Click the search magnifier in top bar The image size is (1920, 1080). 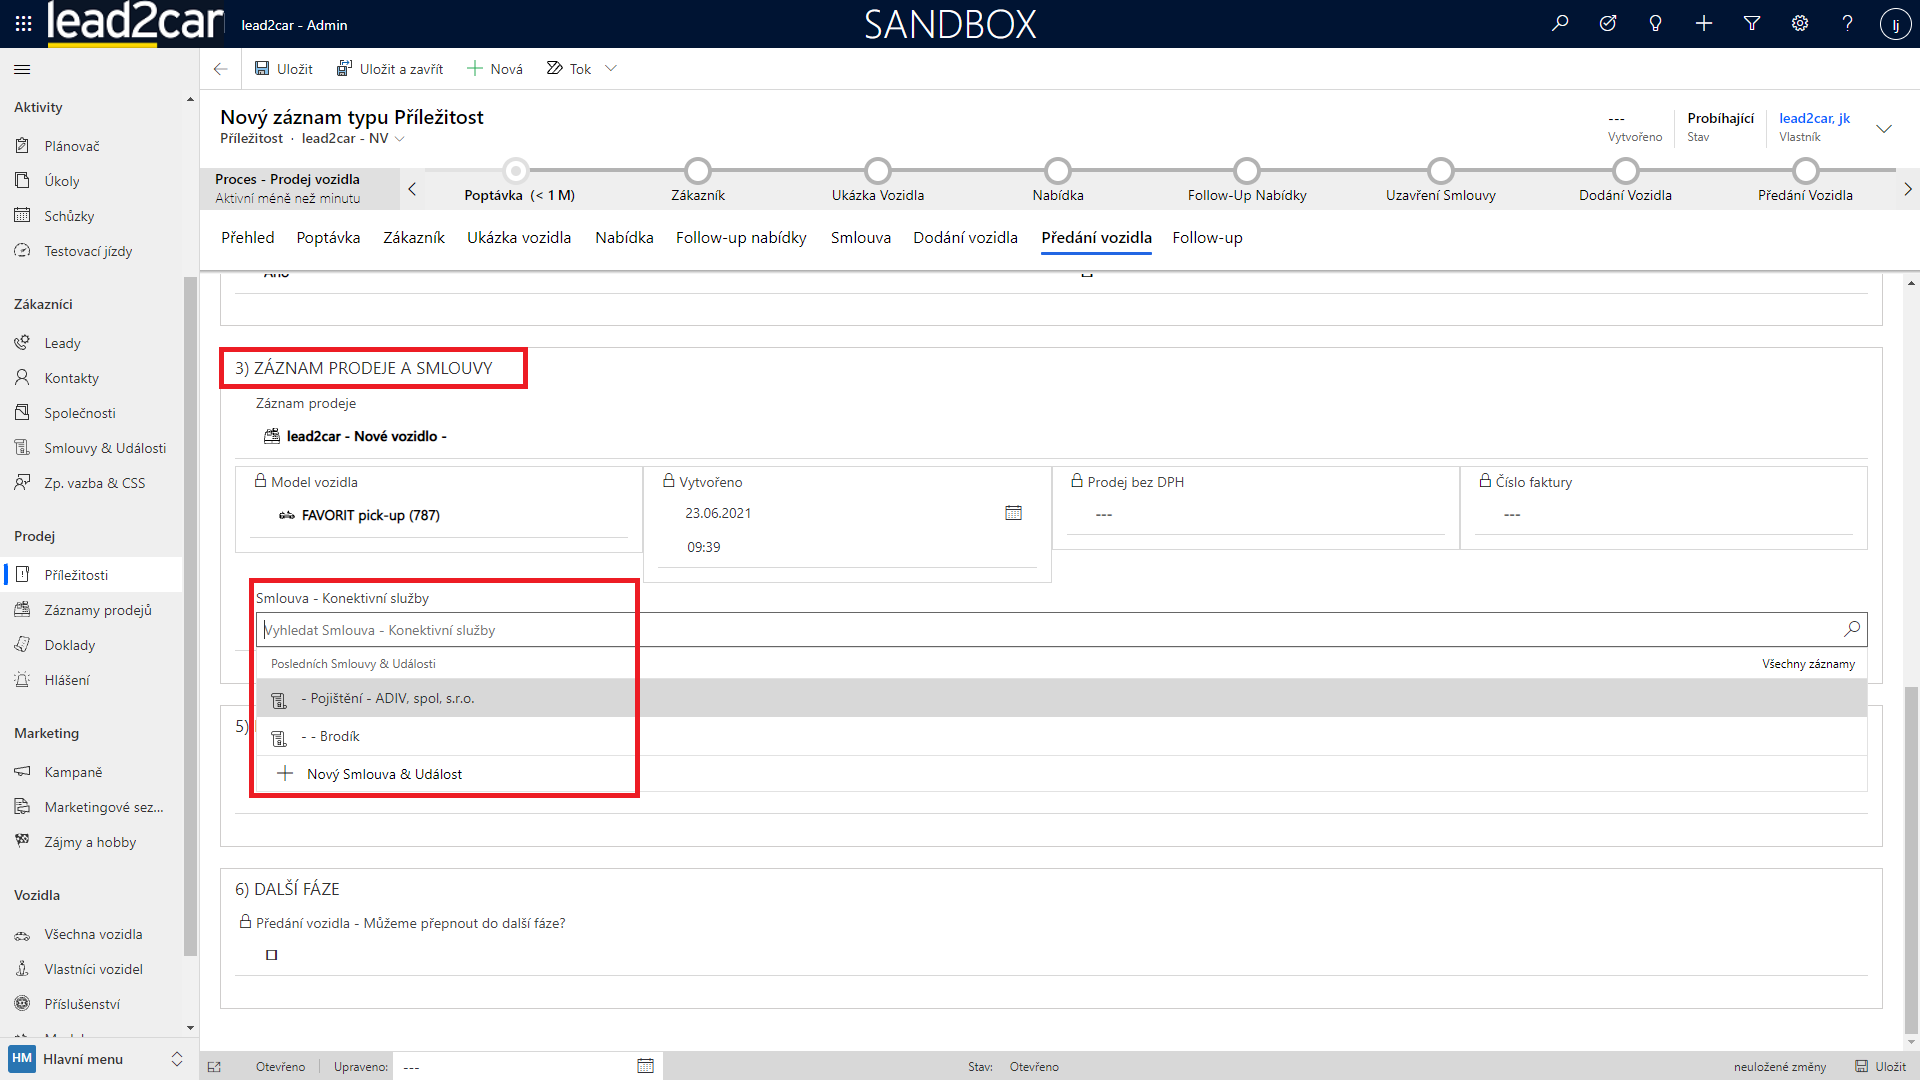[x=1560, y=24]
